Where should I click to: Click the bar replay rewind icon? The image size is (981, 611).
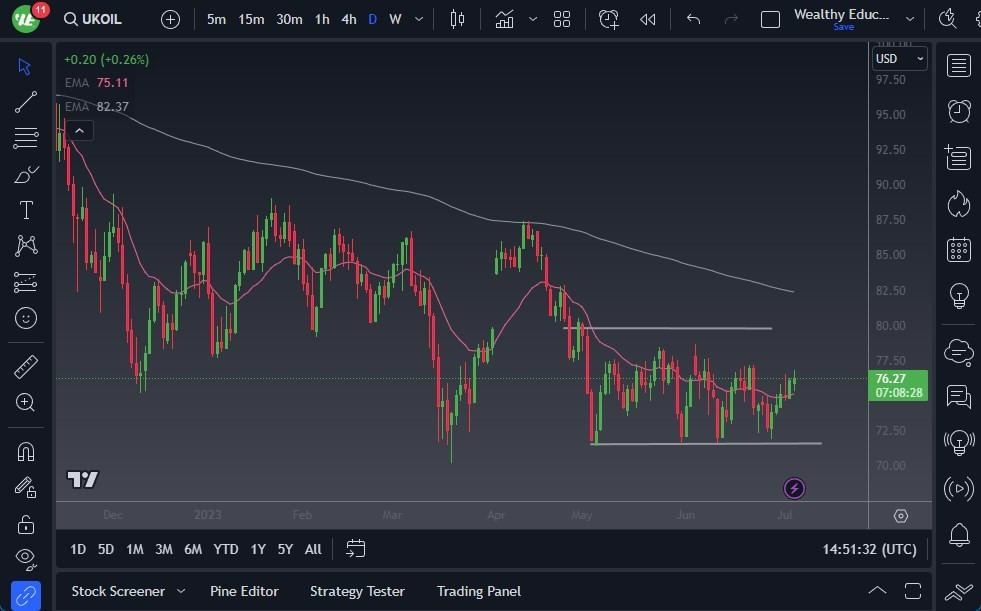pos(648,19)
